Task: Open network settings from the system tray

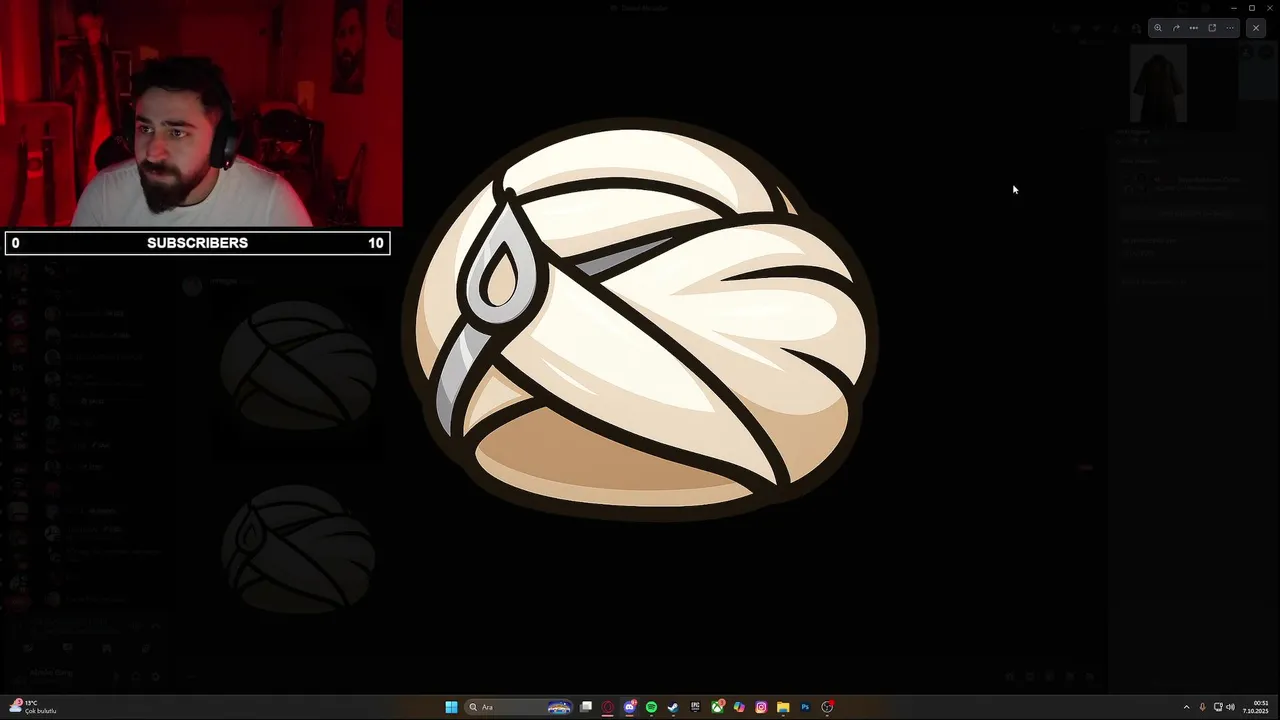Action: [1217, 707]
